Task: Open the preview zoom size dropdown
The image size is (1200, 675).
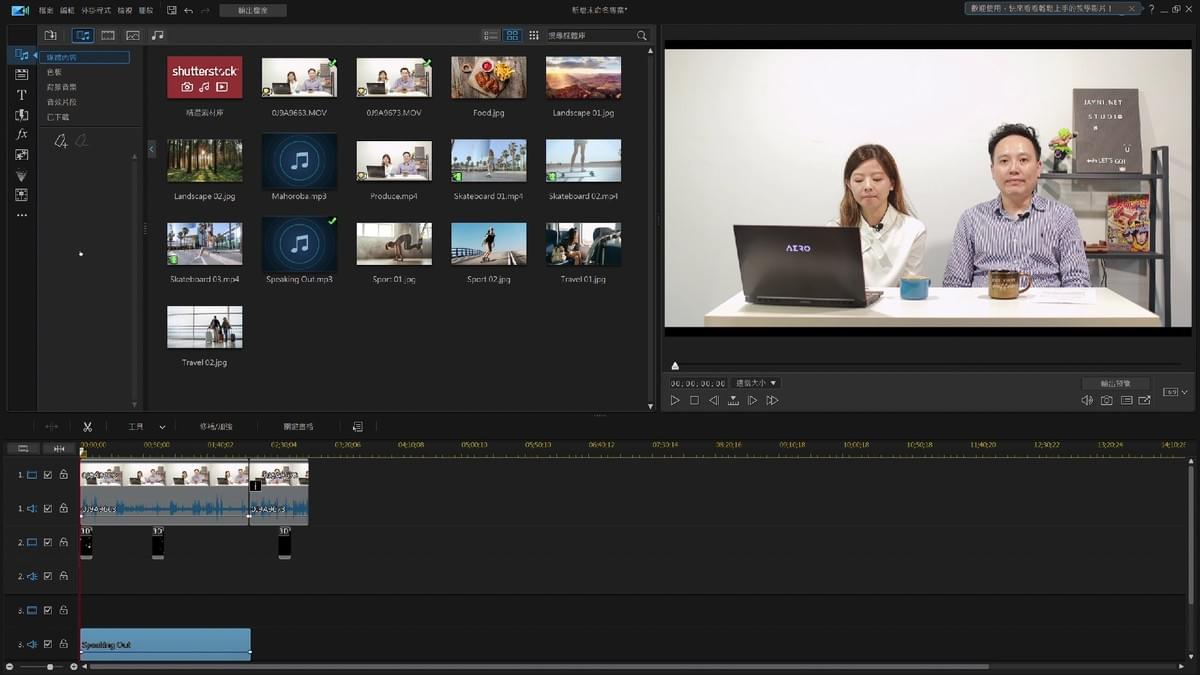Action: [756, 383]
